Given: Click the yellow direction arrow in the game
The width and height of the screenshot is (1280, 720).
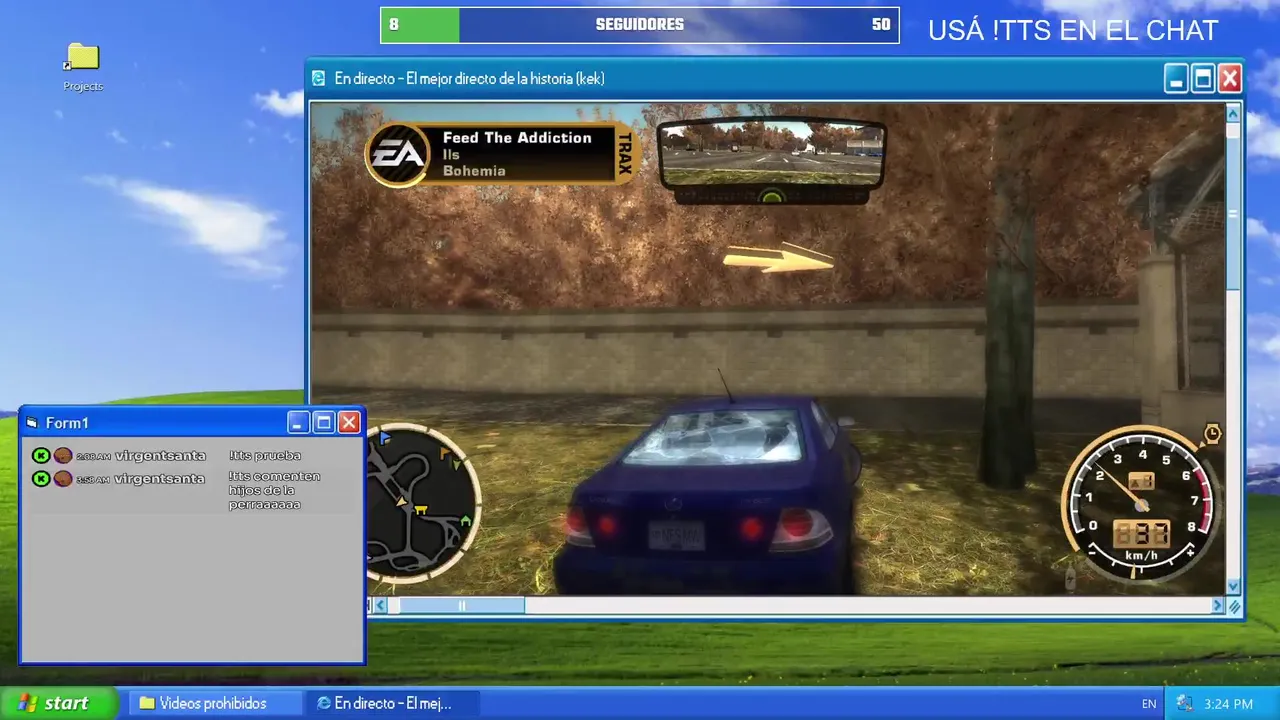Looking at the screenshot, I should coord(778,258).
